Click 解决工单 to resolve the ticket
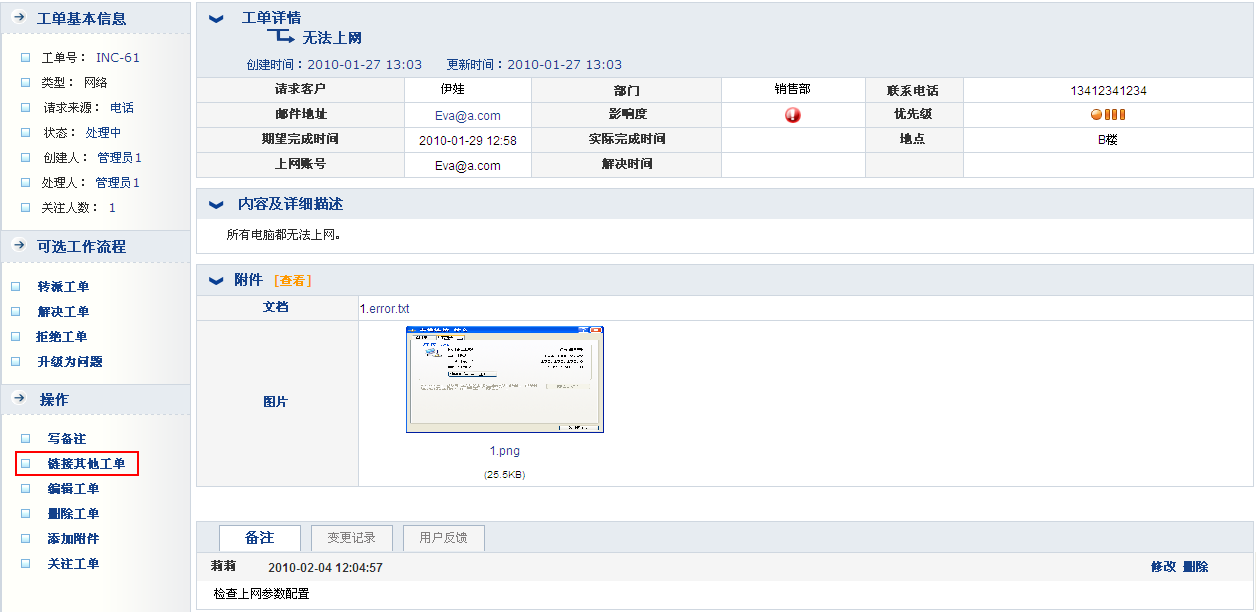Screen dimensions: 1258x612 coord(63,312)
